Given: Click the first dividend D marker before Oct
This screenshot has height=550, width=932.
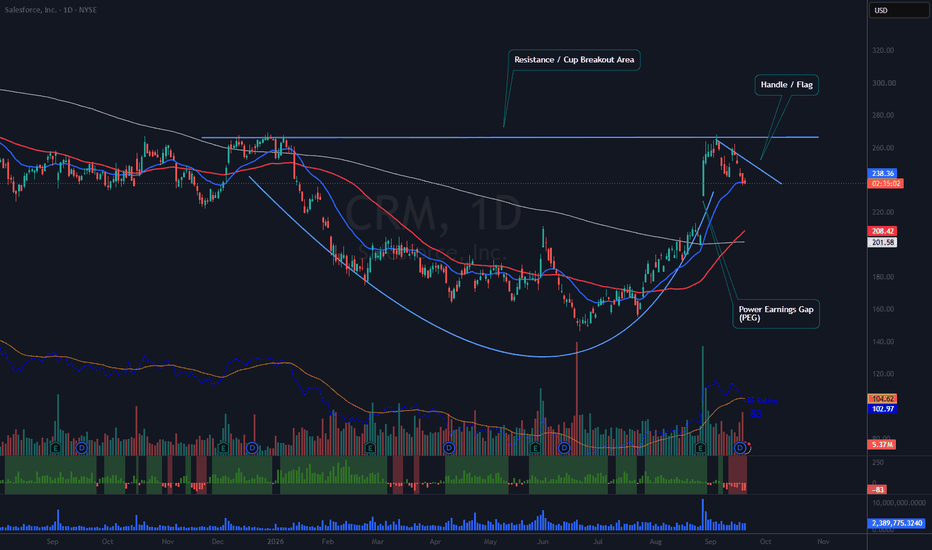Looking at the screenshot, I should (81, 448).
